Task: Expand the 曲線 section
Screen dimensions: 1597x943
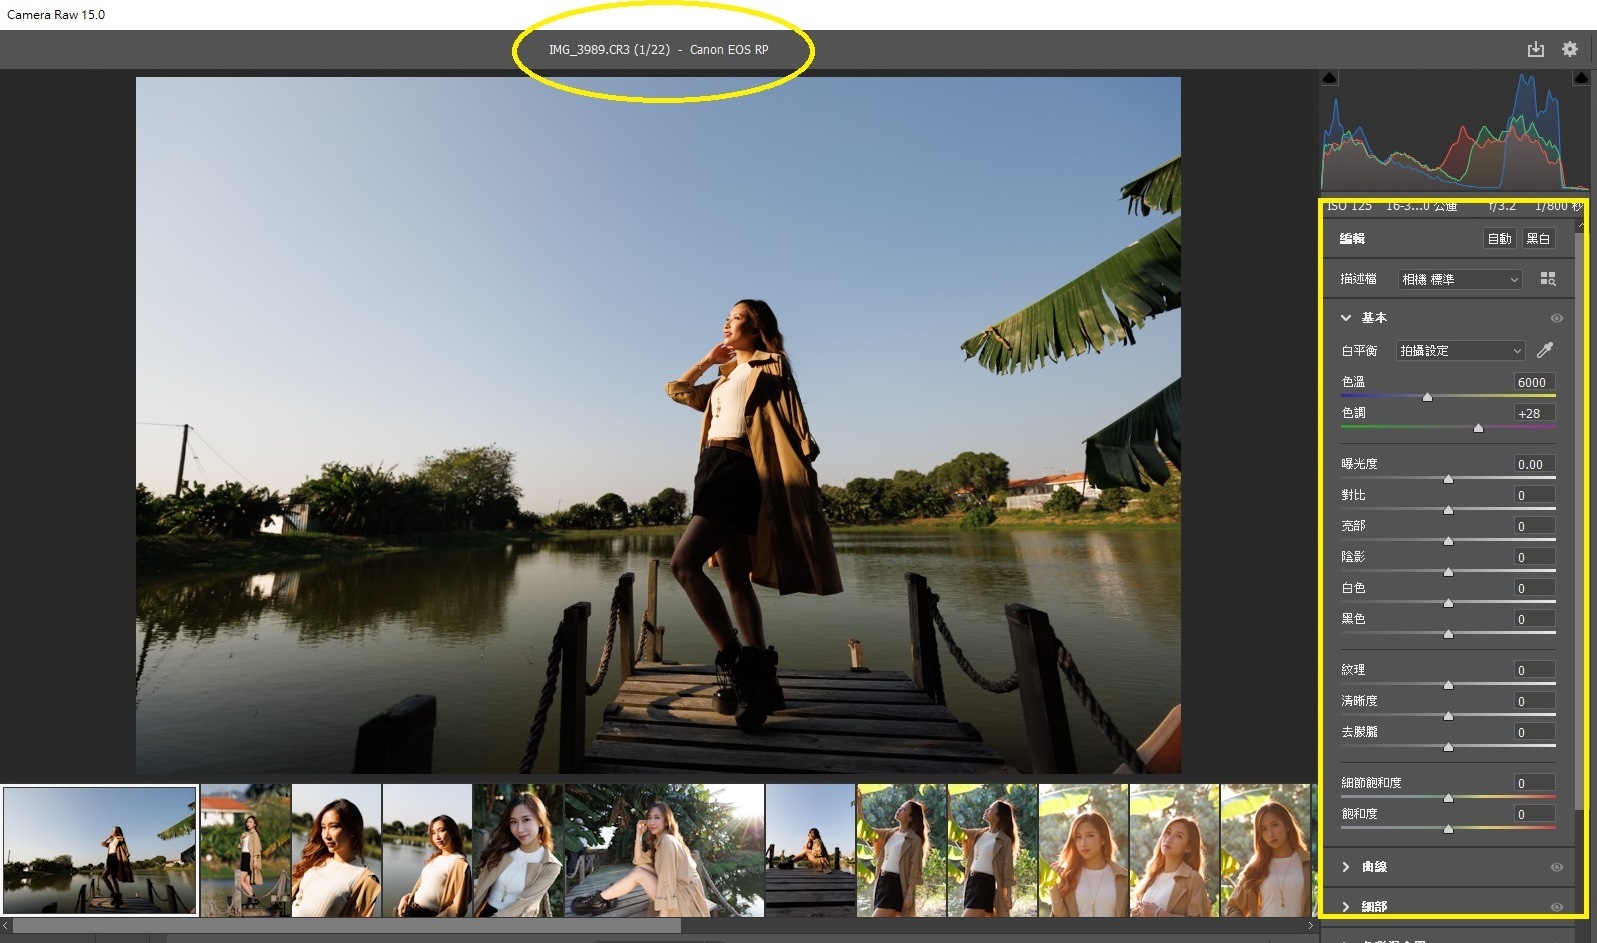Action: (1346, 867)
